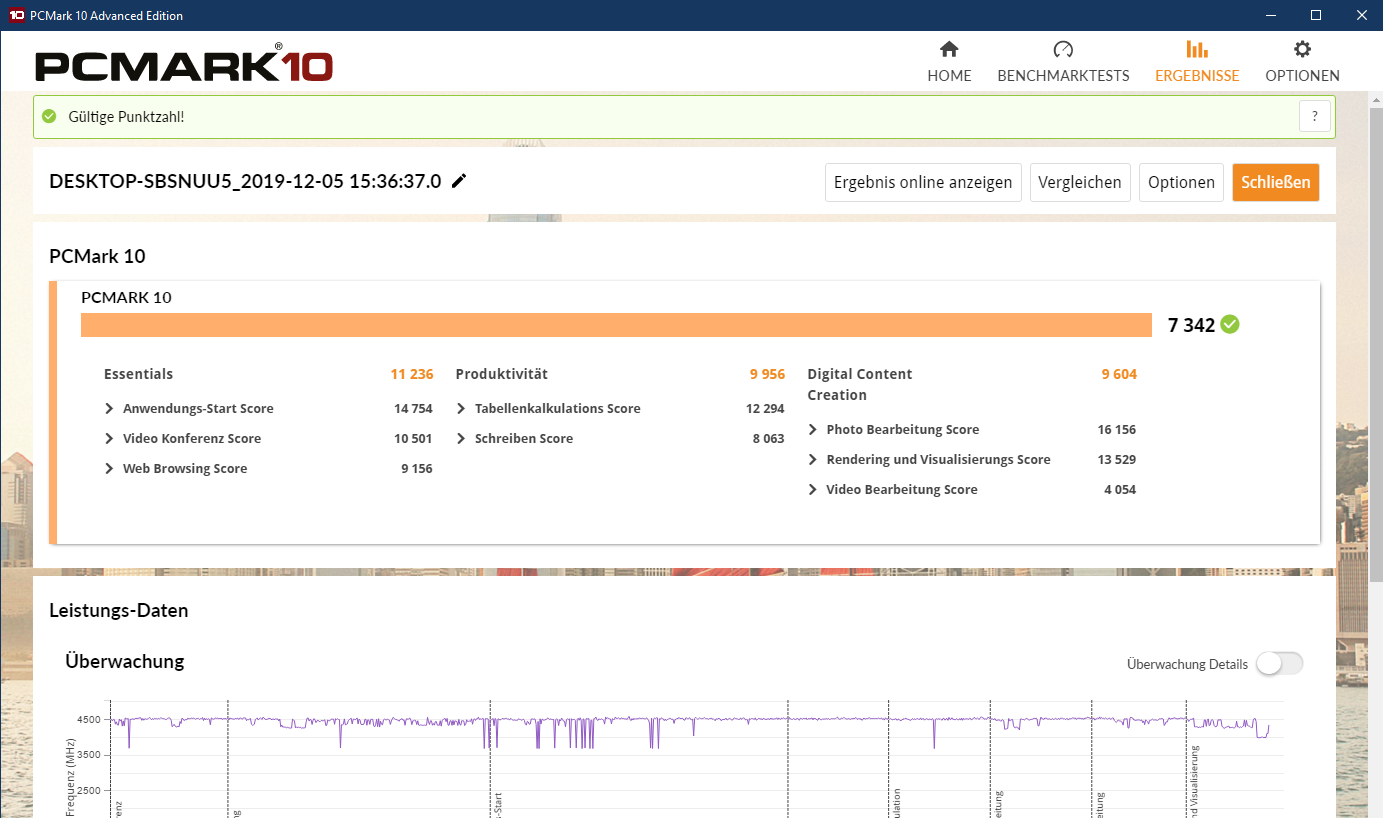Click the 3500 axis label on graph
Image resolution: width=1383 pixels, height=818 pixels.
click(88, 755)
